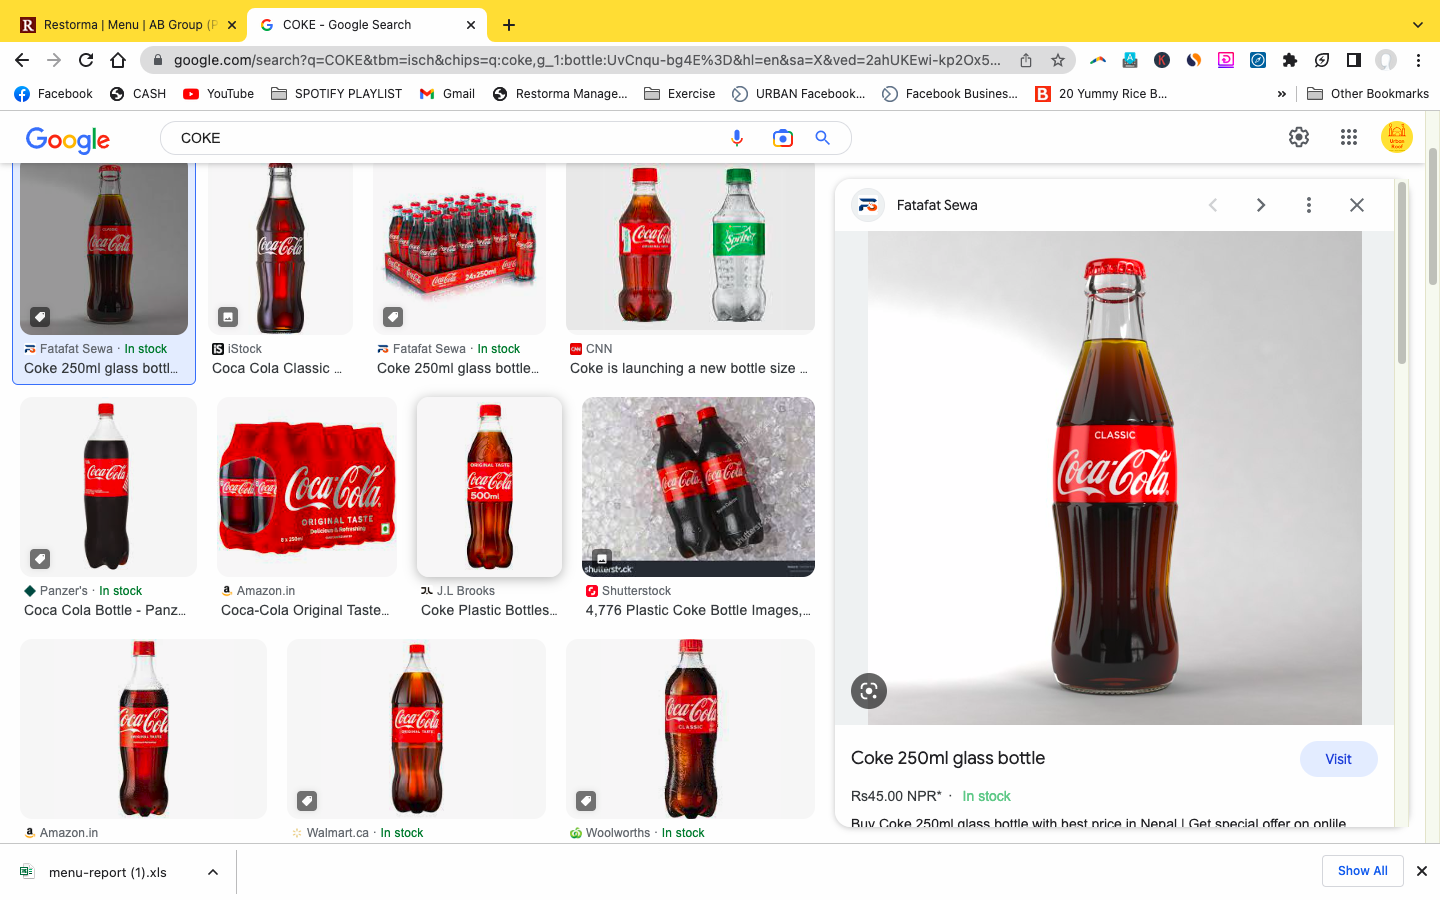Open the Chrome extensions puzzle icon
This screenshot has height=900, width=1440.
pos(1290,60)
